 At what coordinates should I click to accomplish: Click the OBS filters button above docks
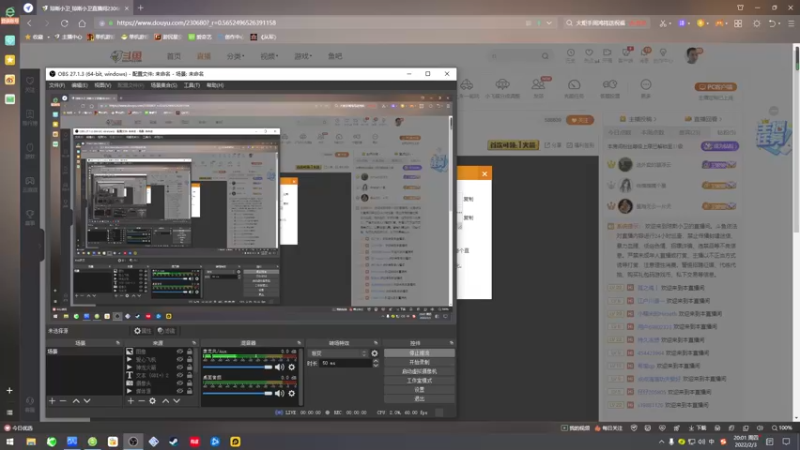coord(166,331)
